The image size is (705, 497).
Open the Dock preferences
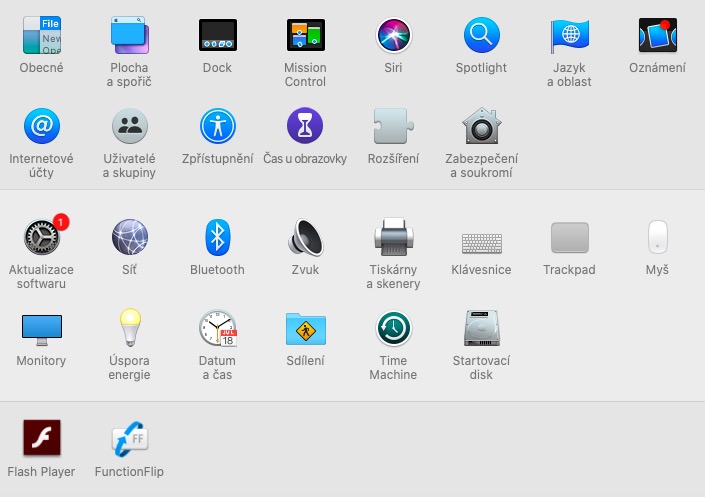tap(218, 36)
